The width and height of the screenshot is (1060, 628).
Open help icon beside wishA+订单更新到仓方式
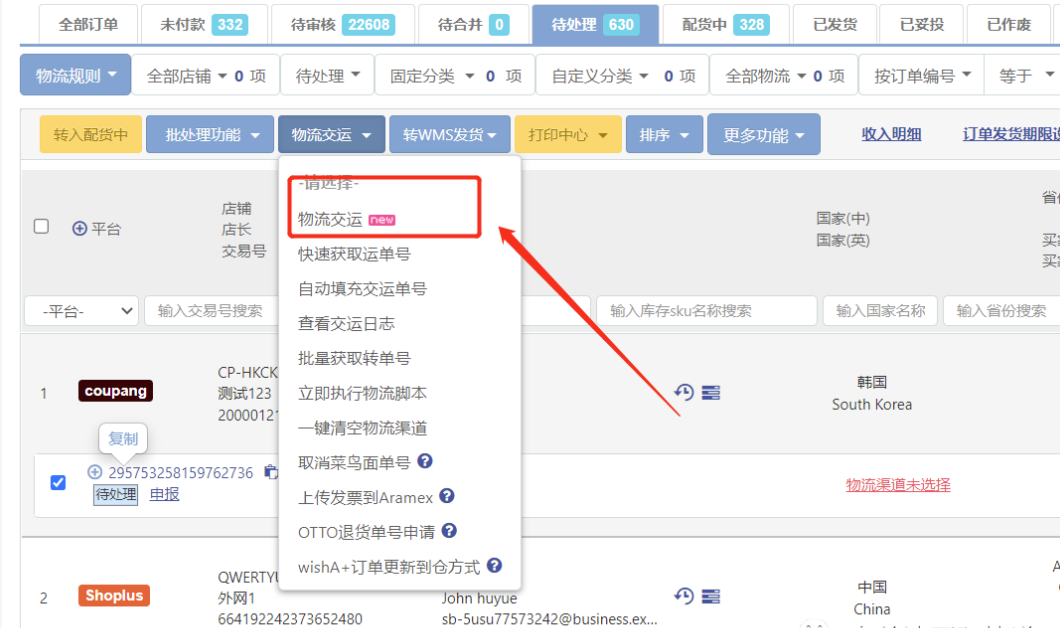coord(494,565)
